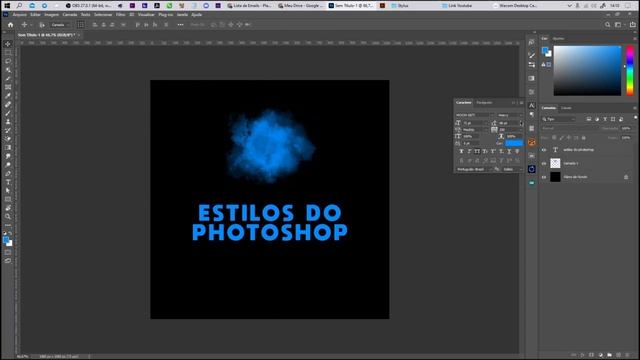Open the search icon at top right

click(x=607, y=25)
